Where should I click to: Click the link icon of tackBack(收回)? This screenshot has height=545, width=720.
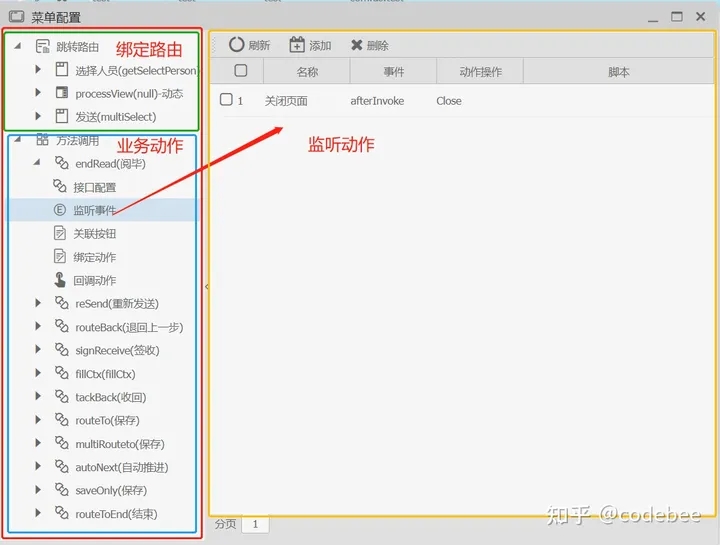click(62, 396)
